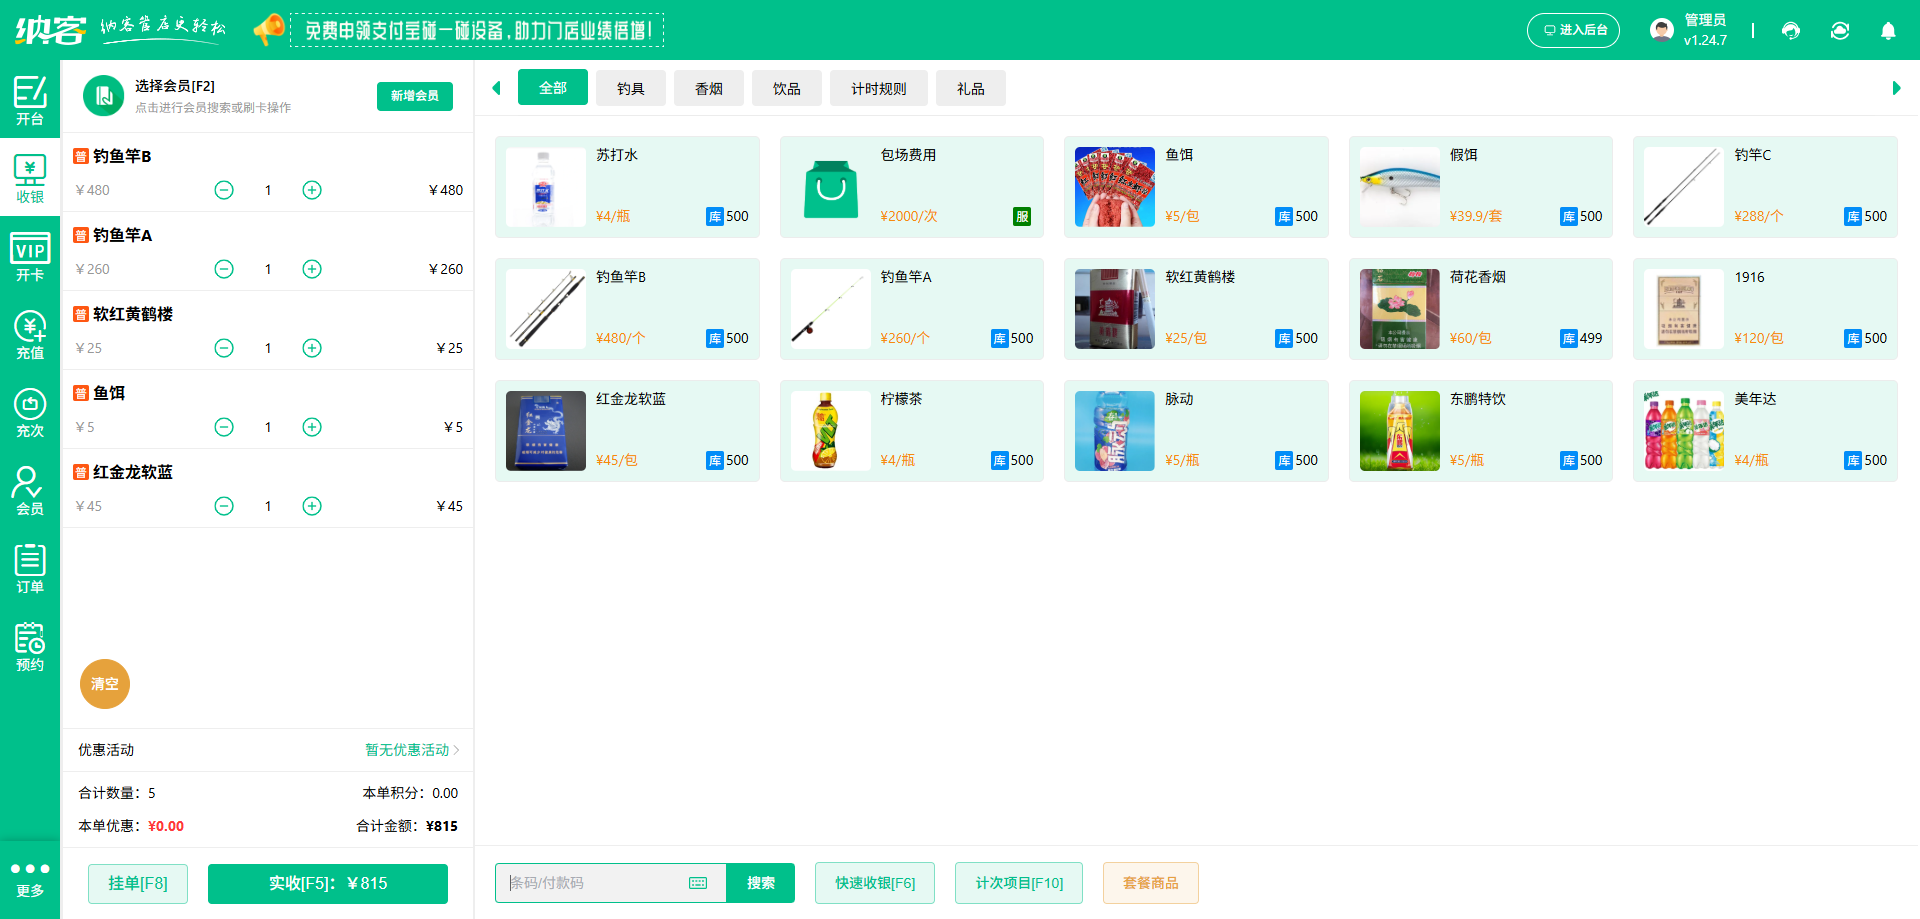
Task: Click the 实收[F5] ¥815 button
Action: (328, 883)
